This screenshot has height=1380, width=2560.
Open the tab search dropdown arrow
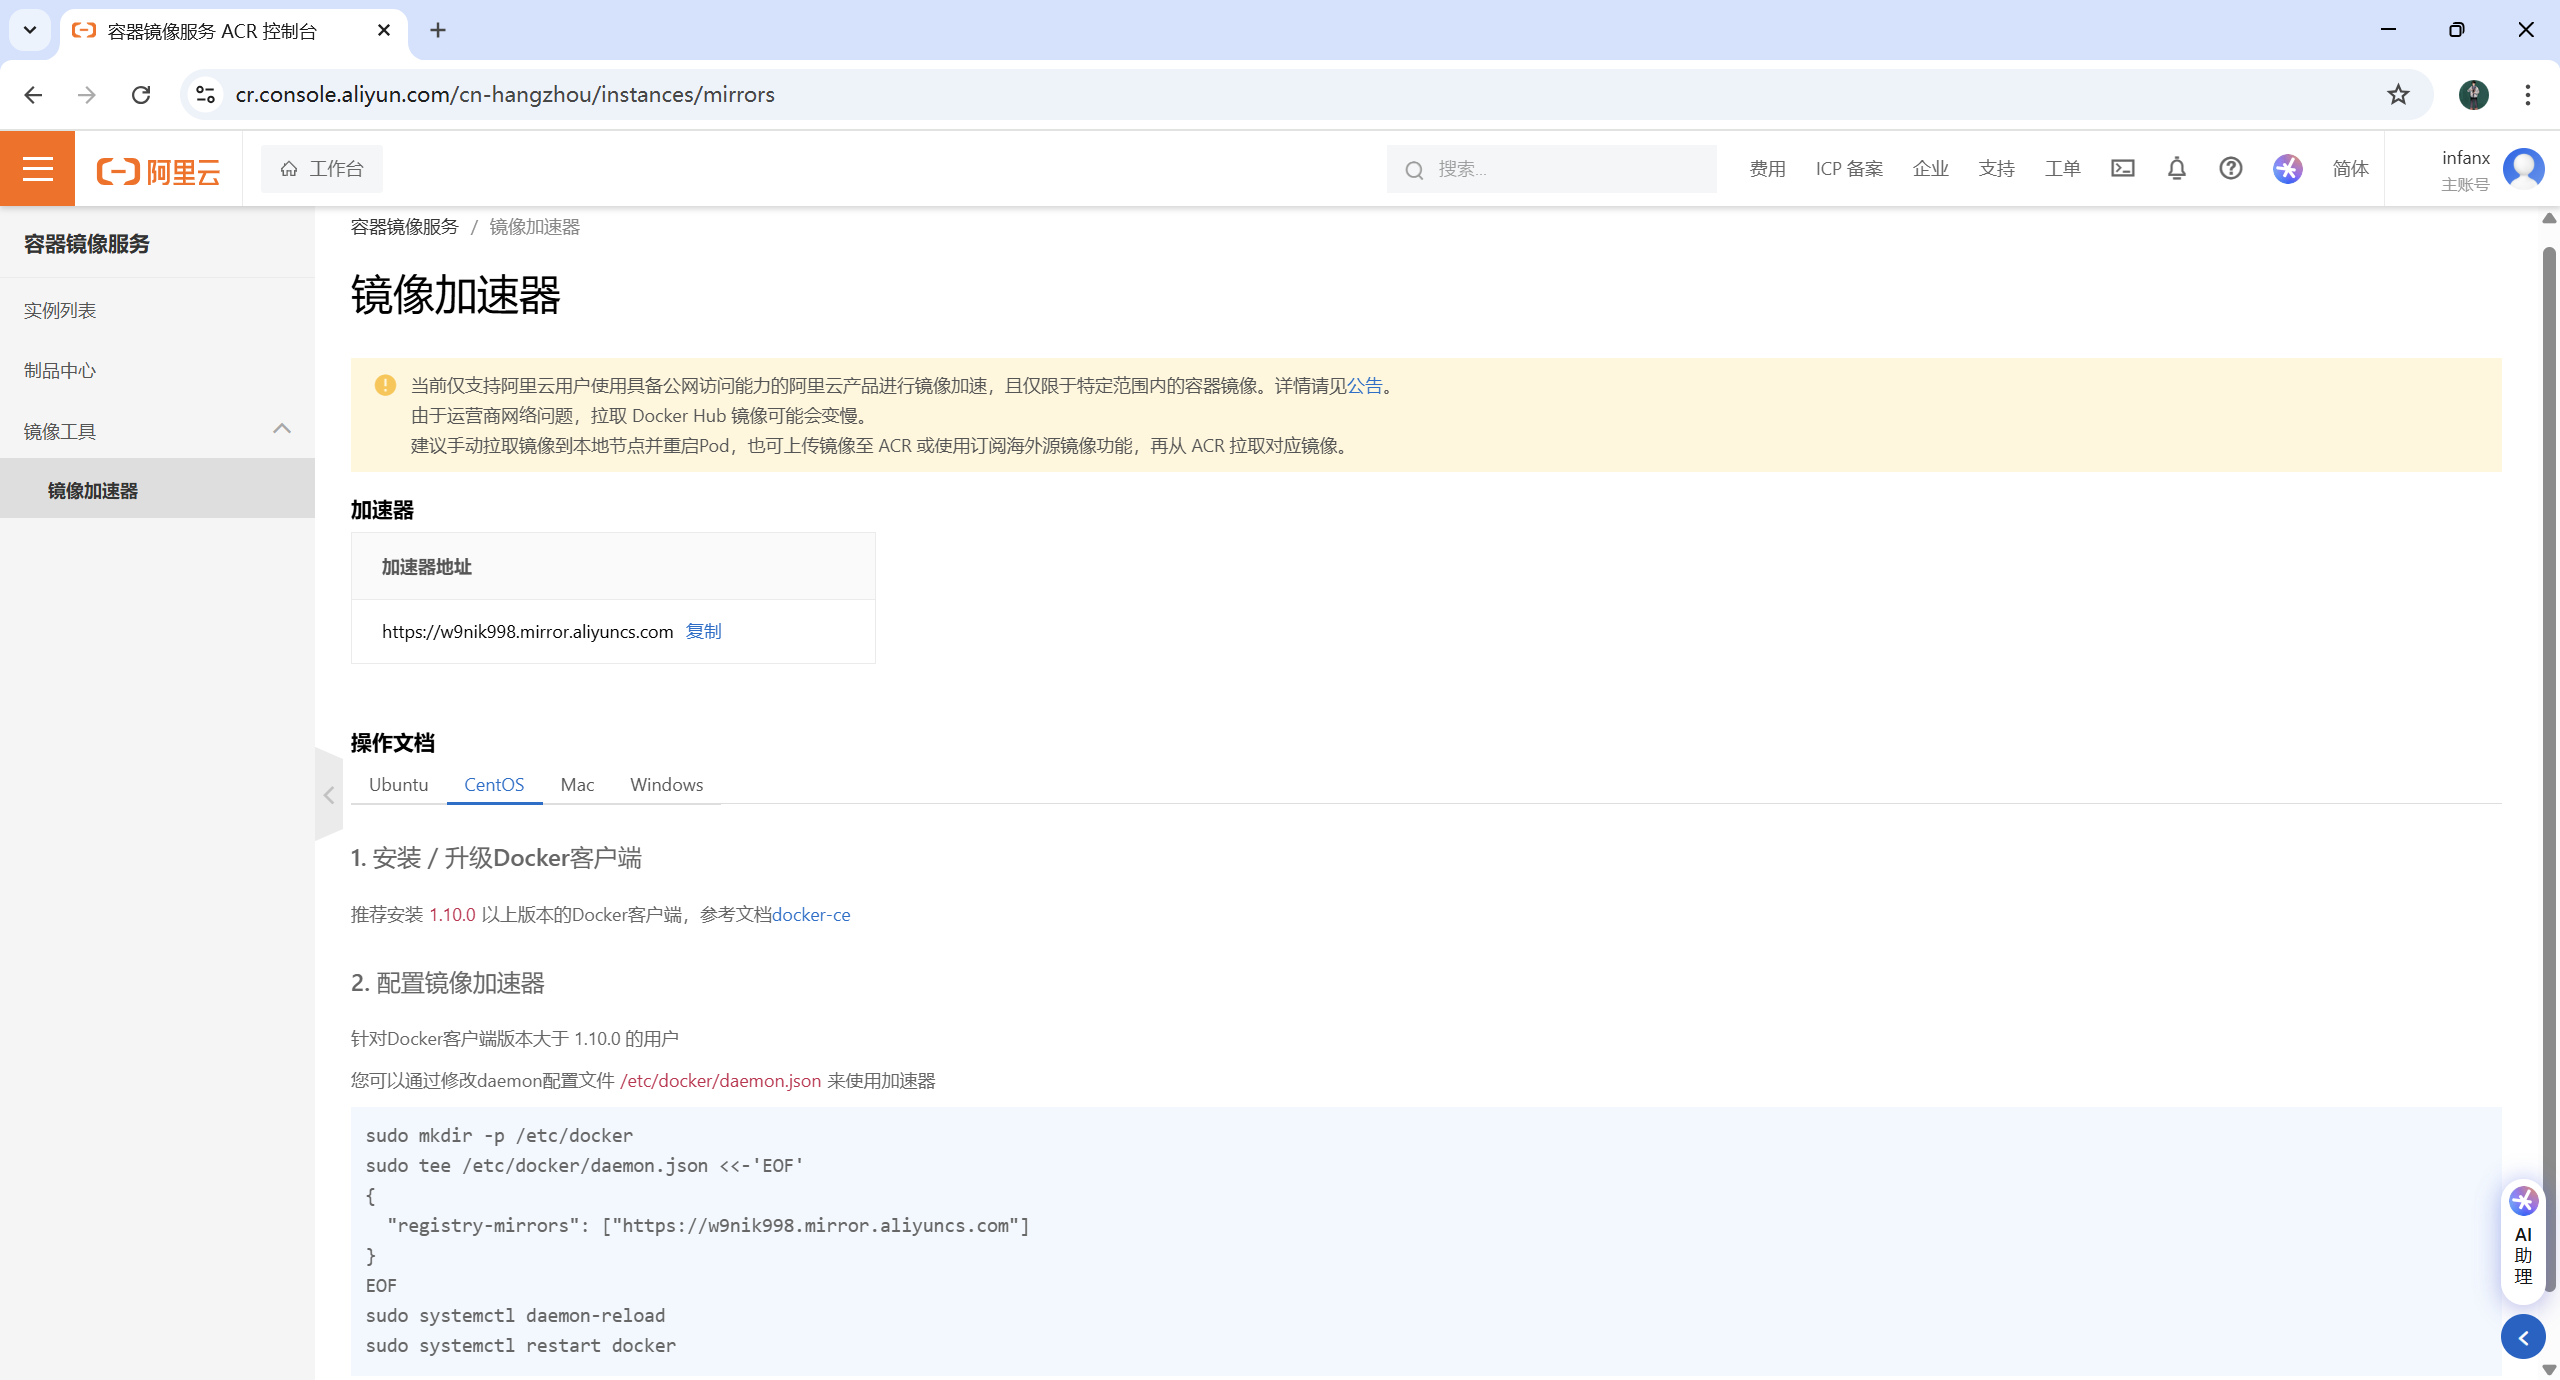click(x=30, y=30)
